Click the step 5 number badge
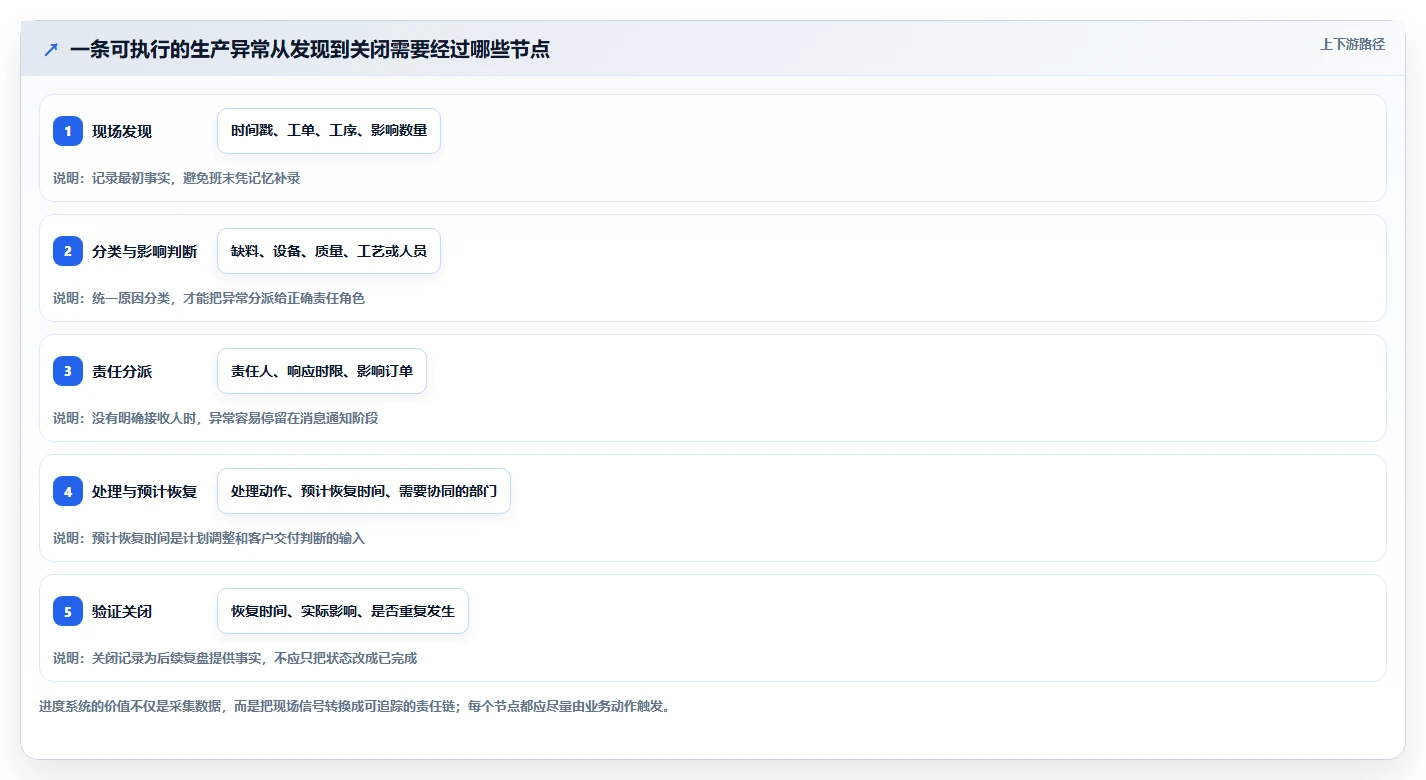The height and width of the screenshot is (780, 1426). pos(68,611)
